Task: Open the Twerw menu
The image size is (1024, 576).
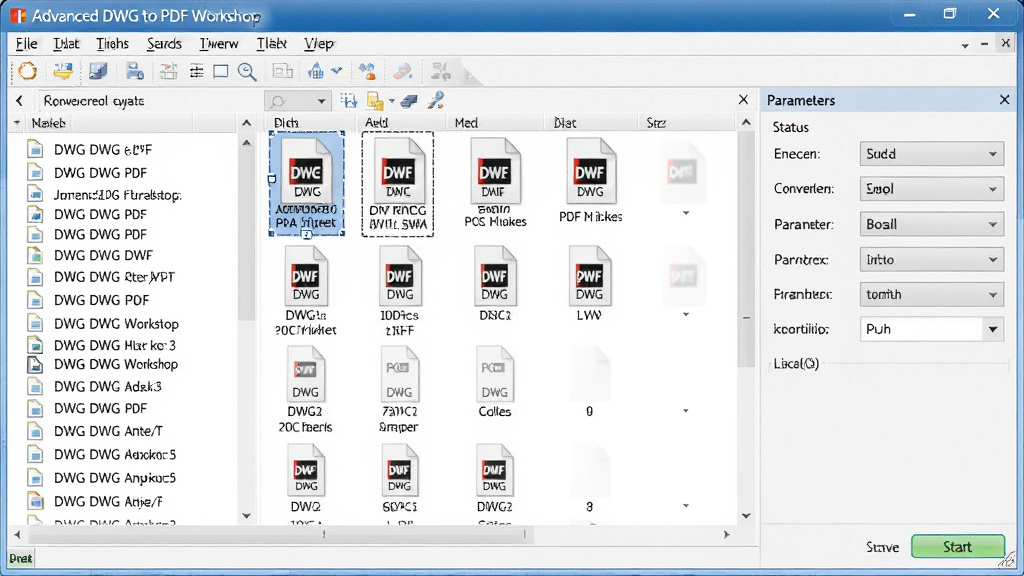Action: pyautogui.click(x=219, y=44)
